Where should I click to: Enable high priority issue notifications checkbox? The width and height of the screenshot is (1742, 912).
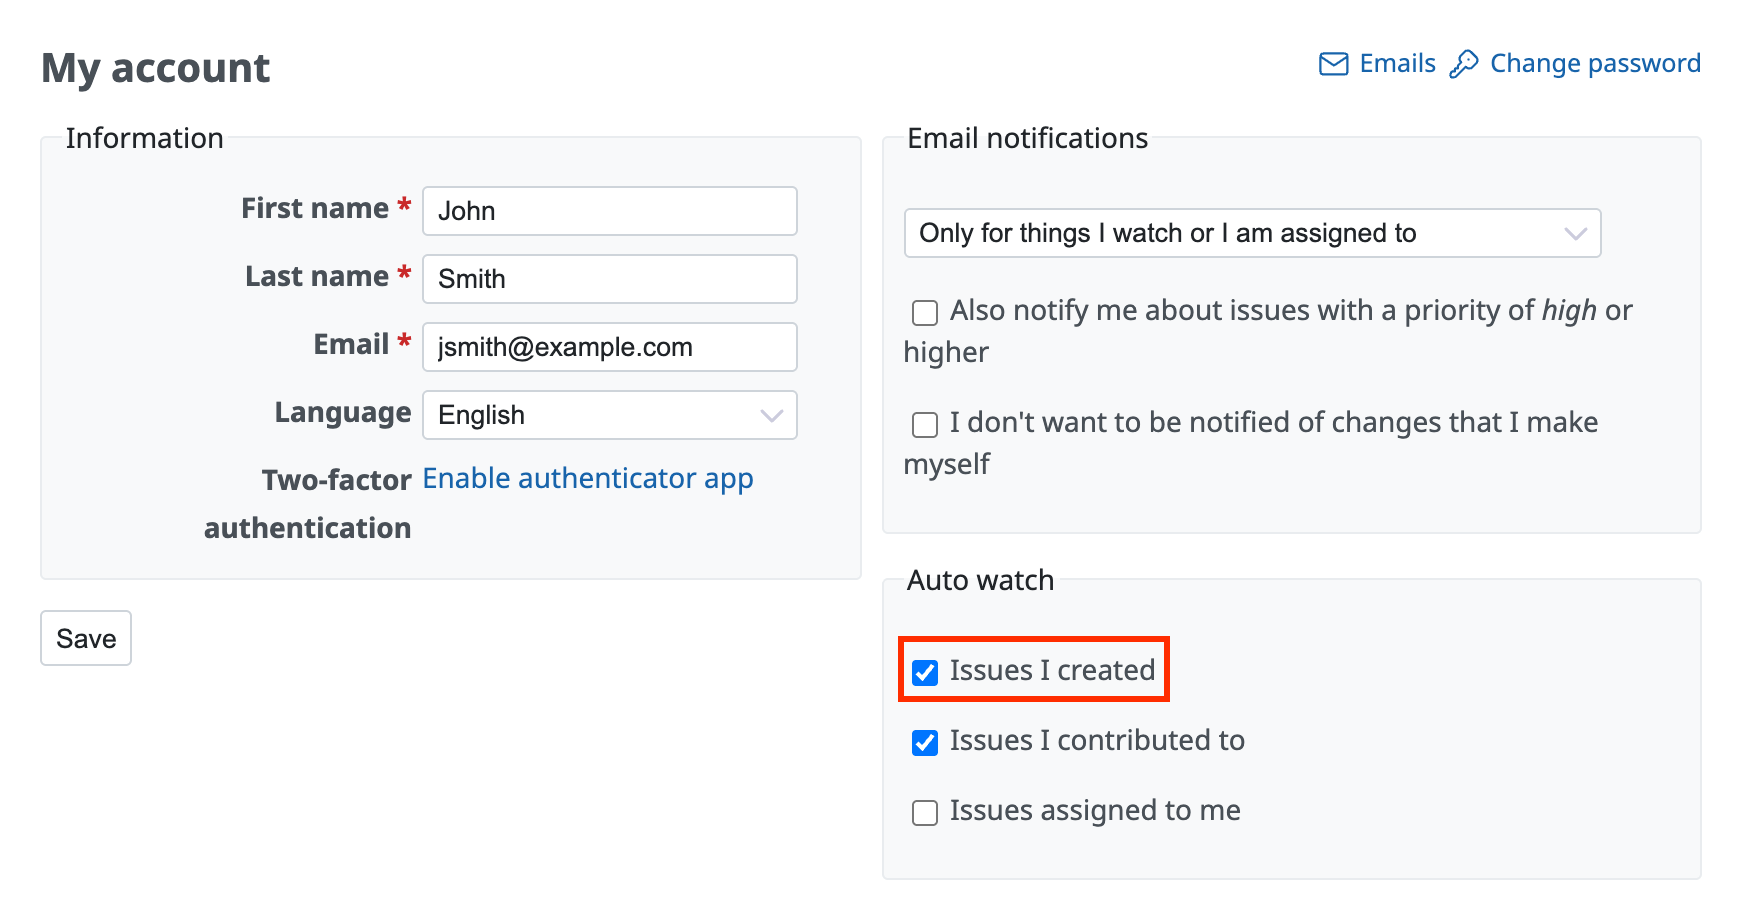[x=925, y=313]
